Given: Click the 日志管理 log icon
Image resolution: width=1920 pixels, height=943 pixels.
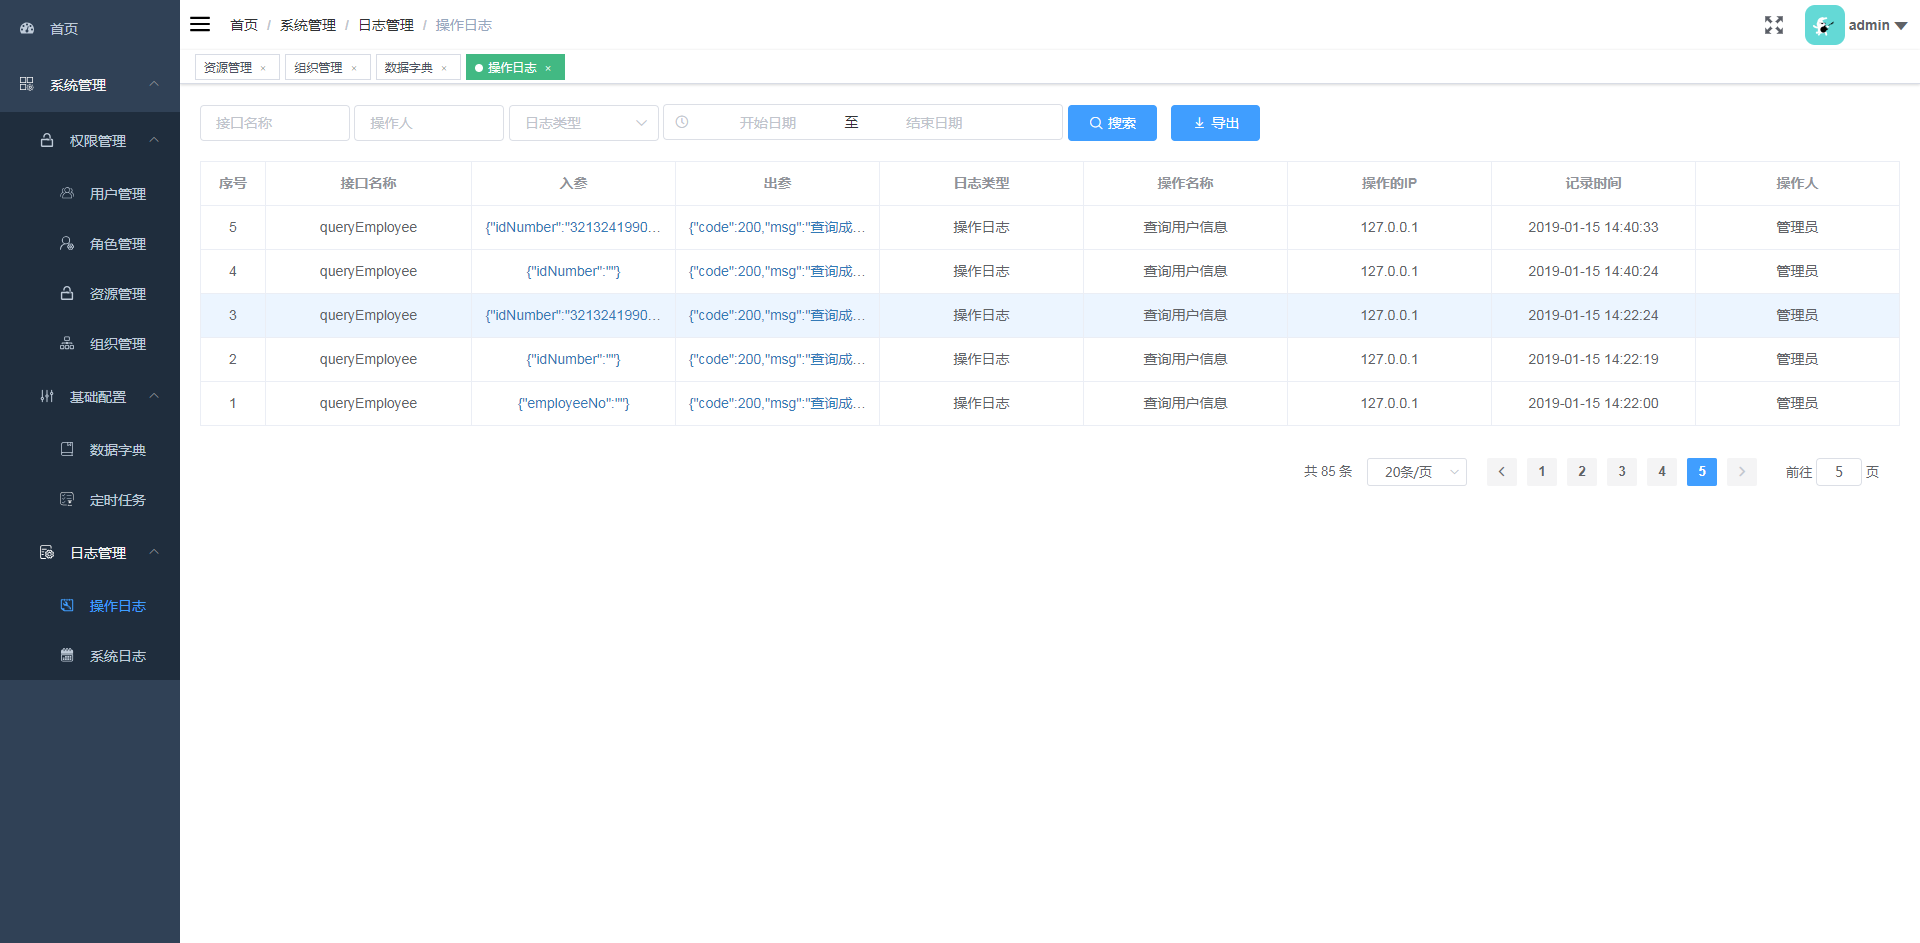Looking at the screenshot, I should (x=47, y=552).
